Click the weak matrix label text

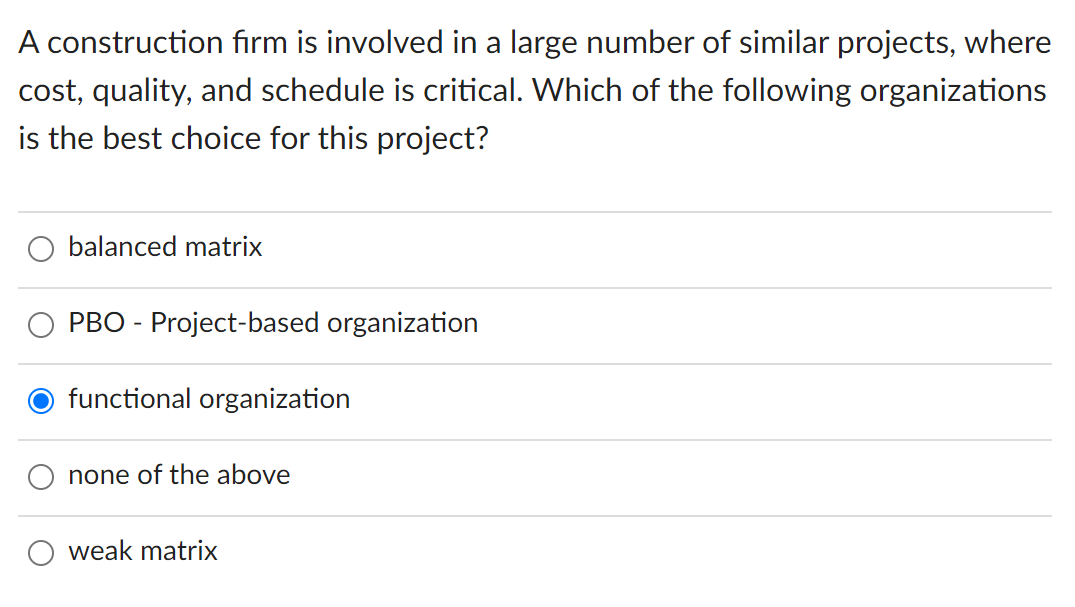pyautogui.click(x=142, y=552)
